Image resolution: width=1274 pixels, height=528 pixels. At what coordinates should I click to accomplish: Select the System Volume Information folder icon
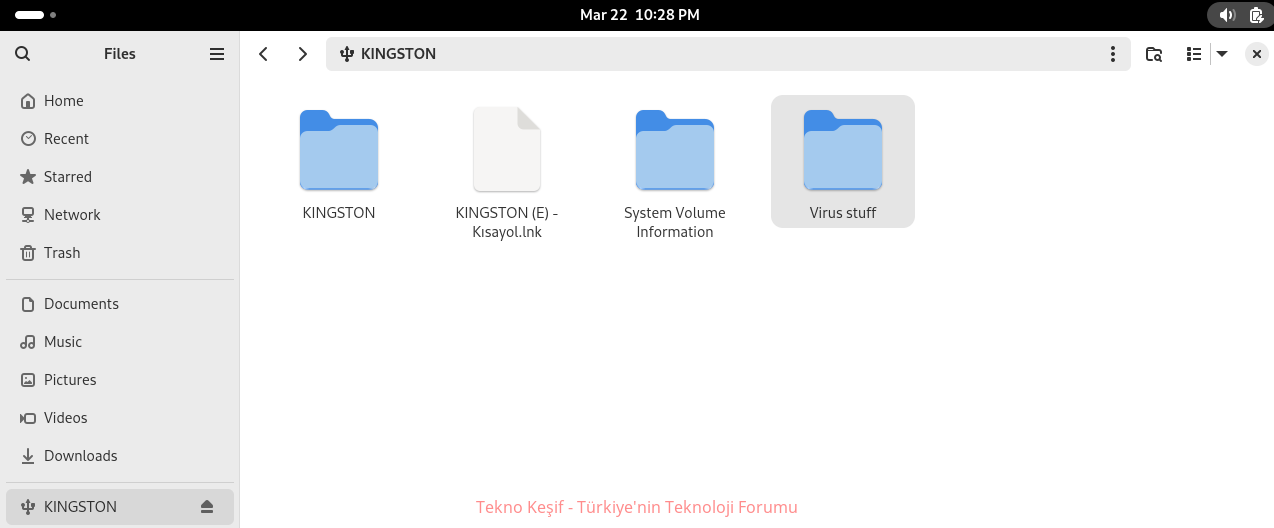tap(675, 150)
